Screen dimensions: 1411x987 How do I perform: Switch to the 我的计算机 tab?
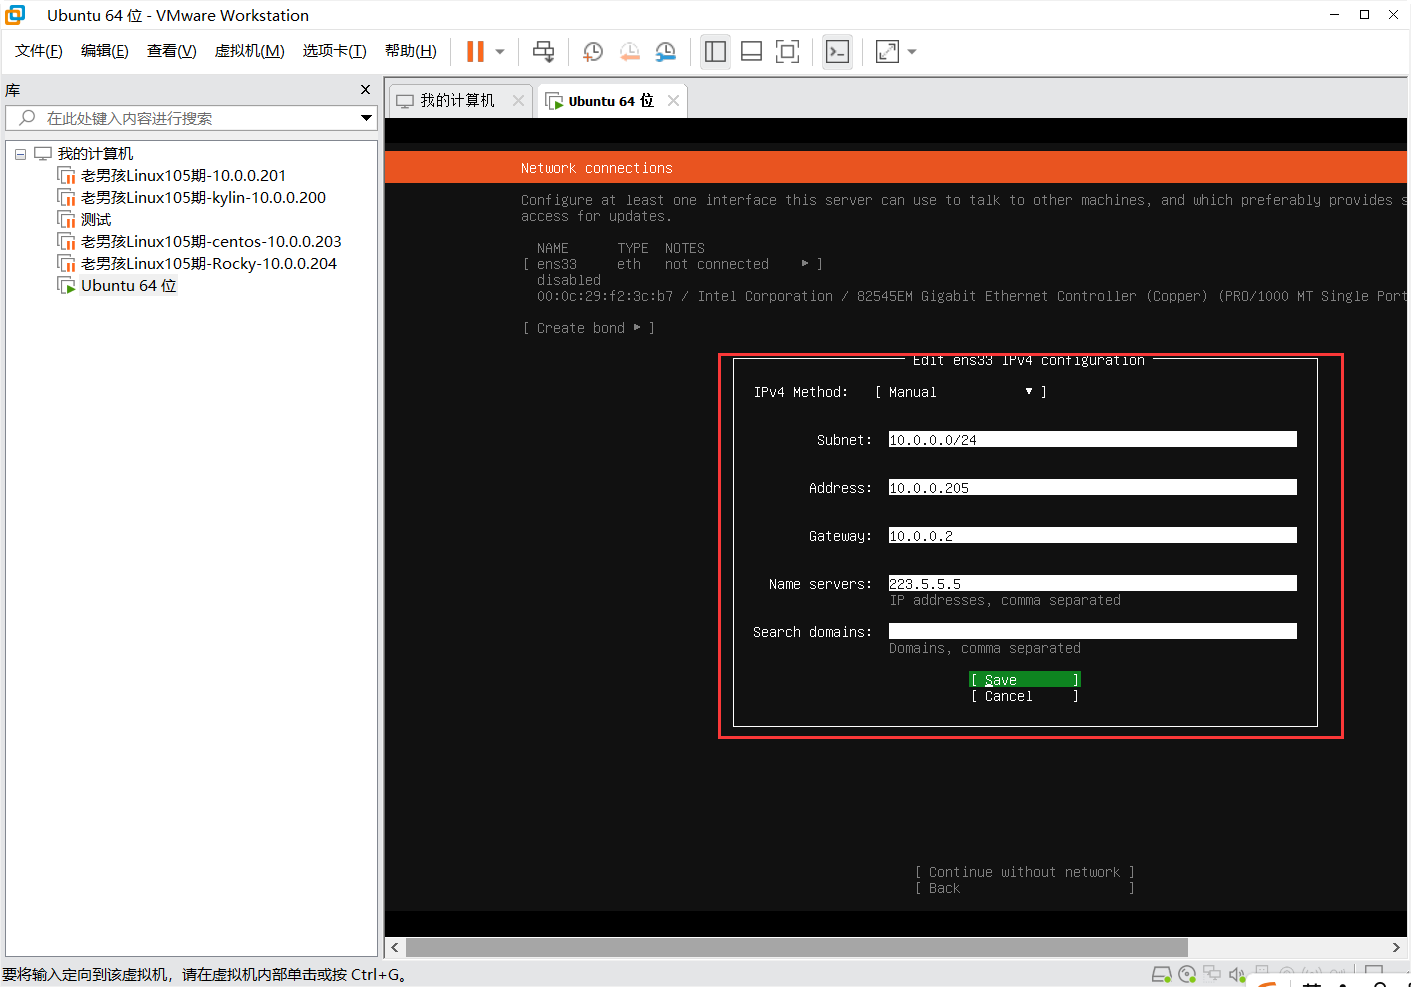click(x=457, y=100)
